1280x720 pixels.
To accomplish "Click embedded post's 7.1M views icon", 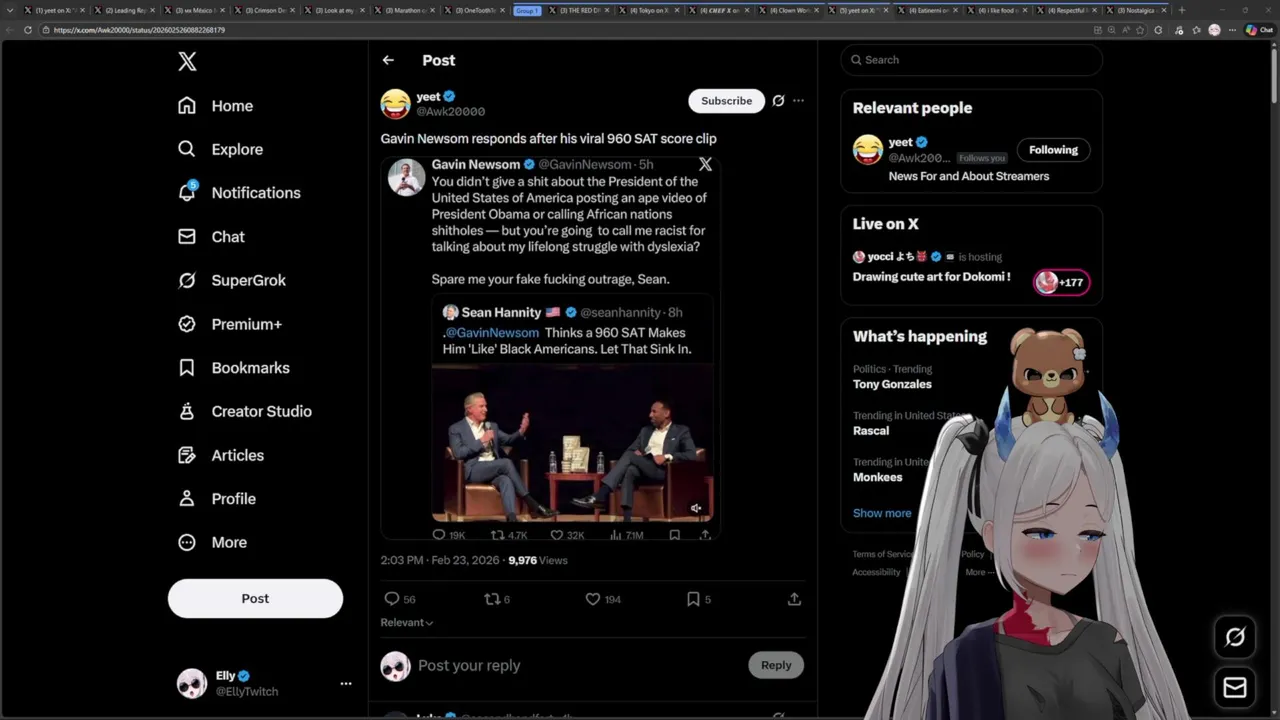I will (615, 535).
